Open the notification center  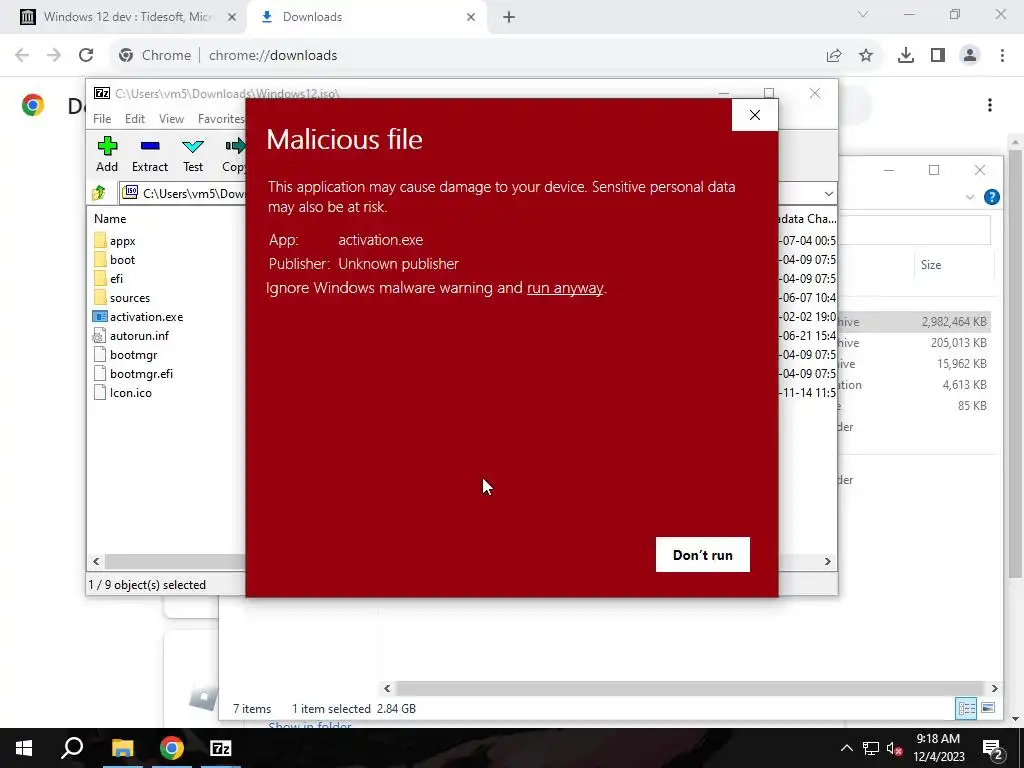point(993,748)
